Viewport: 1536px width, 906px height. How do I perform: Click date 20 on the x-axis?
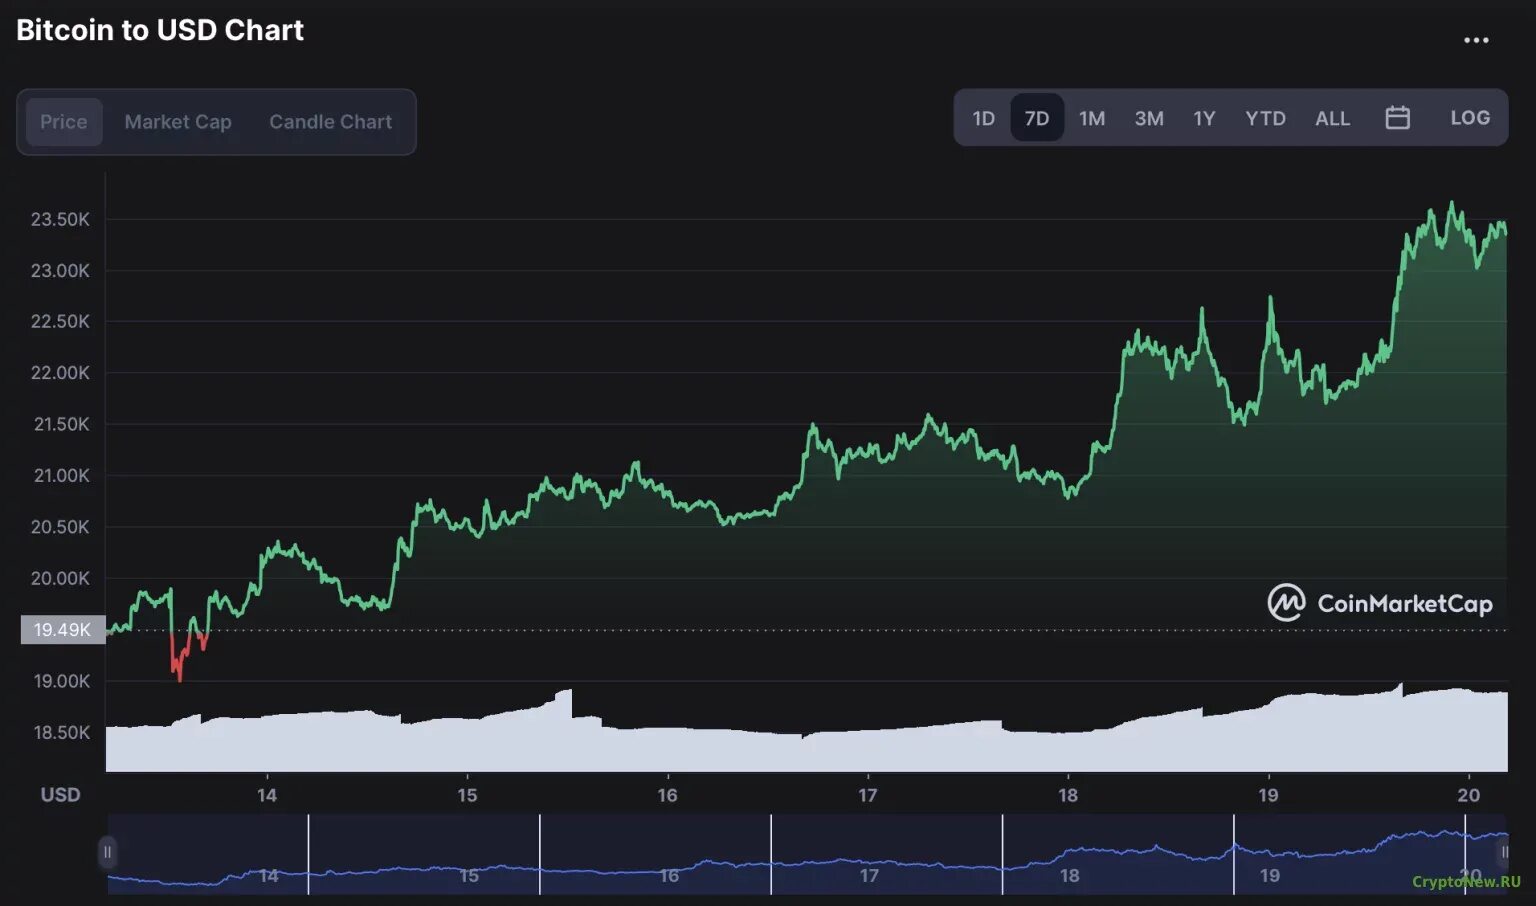click(1468, 795)
